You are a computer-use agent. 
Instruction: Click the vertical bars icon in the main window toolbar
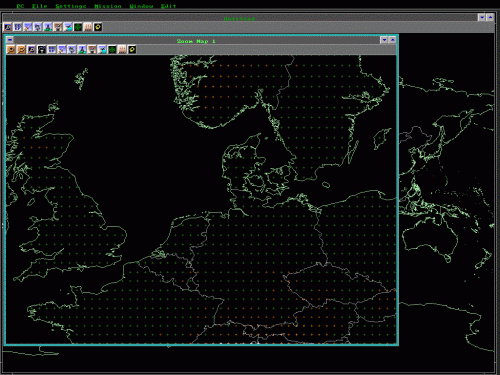coord(88,27)
